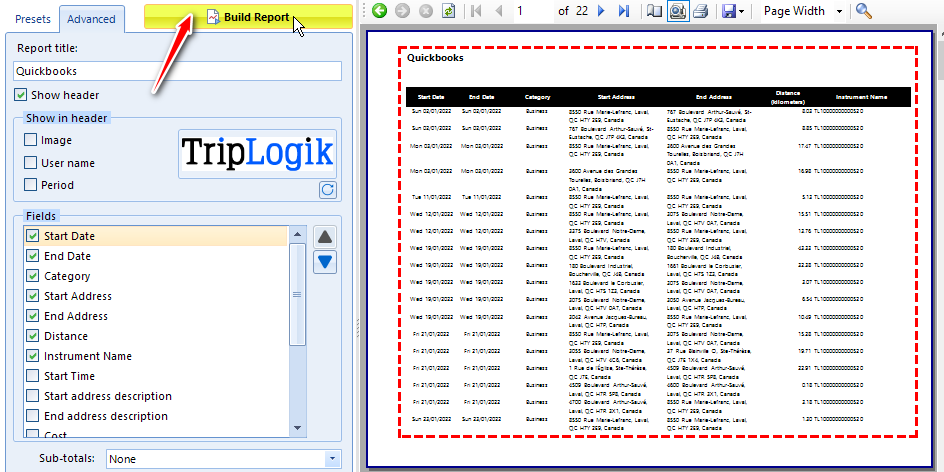The width and height of the screenshot is (944, 472).
Task: Click the Stop loading icon
Action: click(x=426, y=11)
